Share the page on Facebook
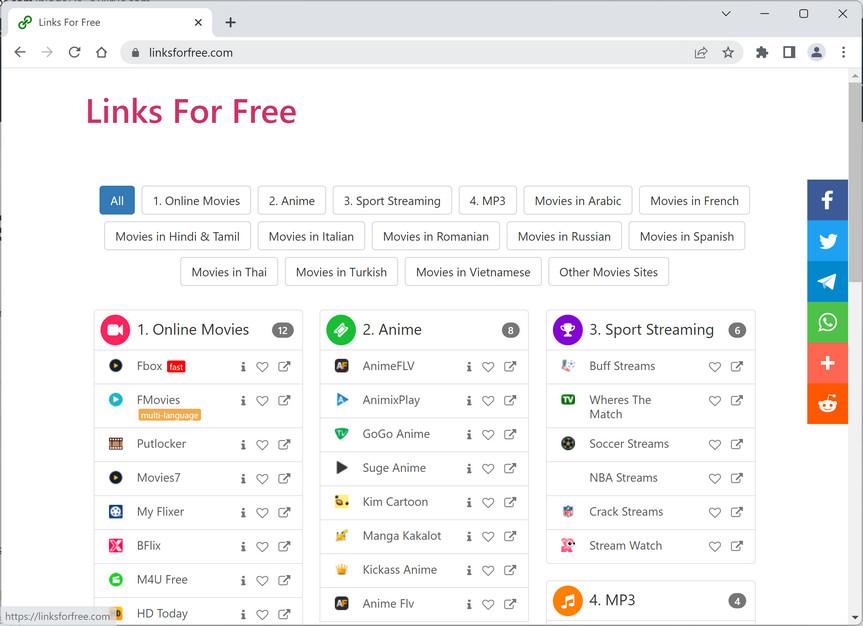 (827, 199)
